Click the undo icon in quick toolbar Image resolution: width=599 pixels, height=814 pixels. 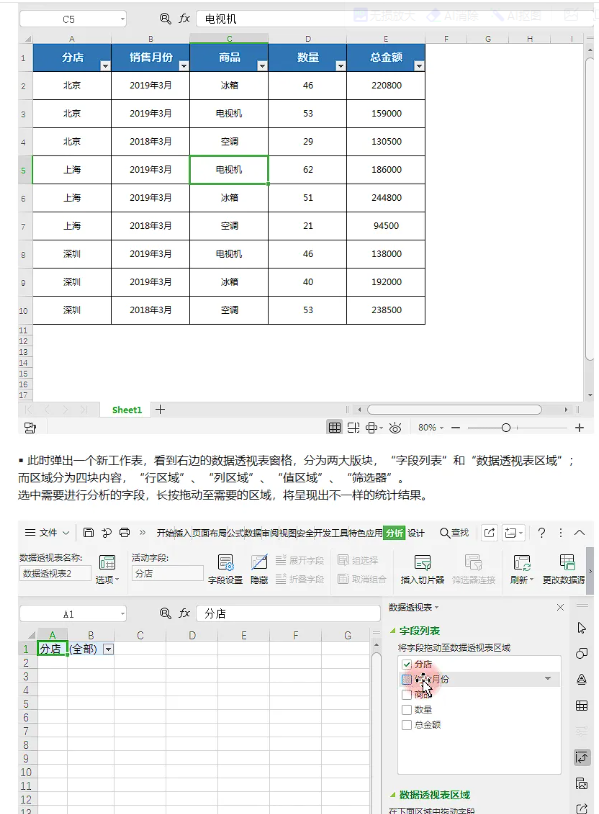tap(106, 533)
